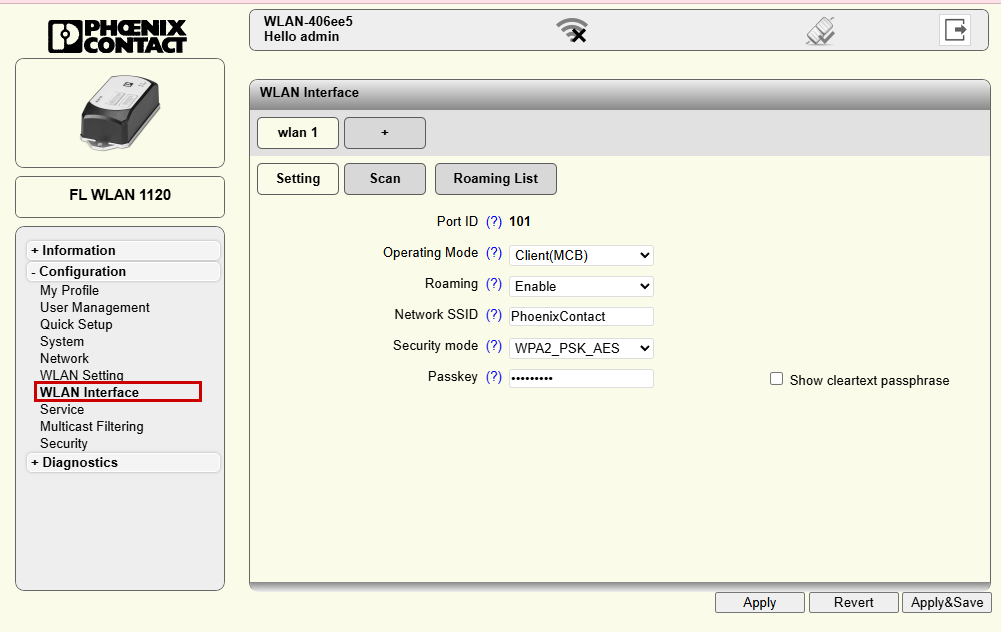This screenshot has width=1001, height=632.
Task: Click the help icon beside Roaming
Action: [493, 284]
